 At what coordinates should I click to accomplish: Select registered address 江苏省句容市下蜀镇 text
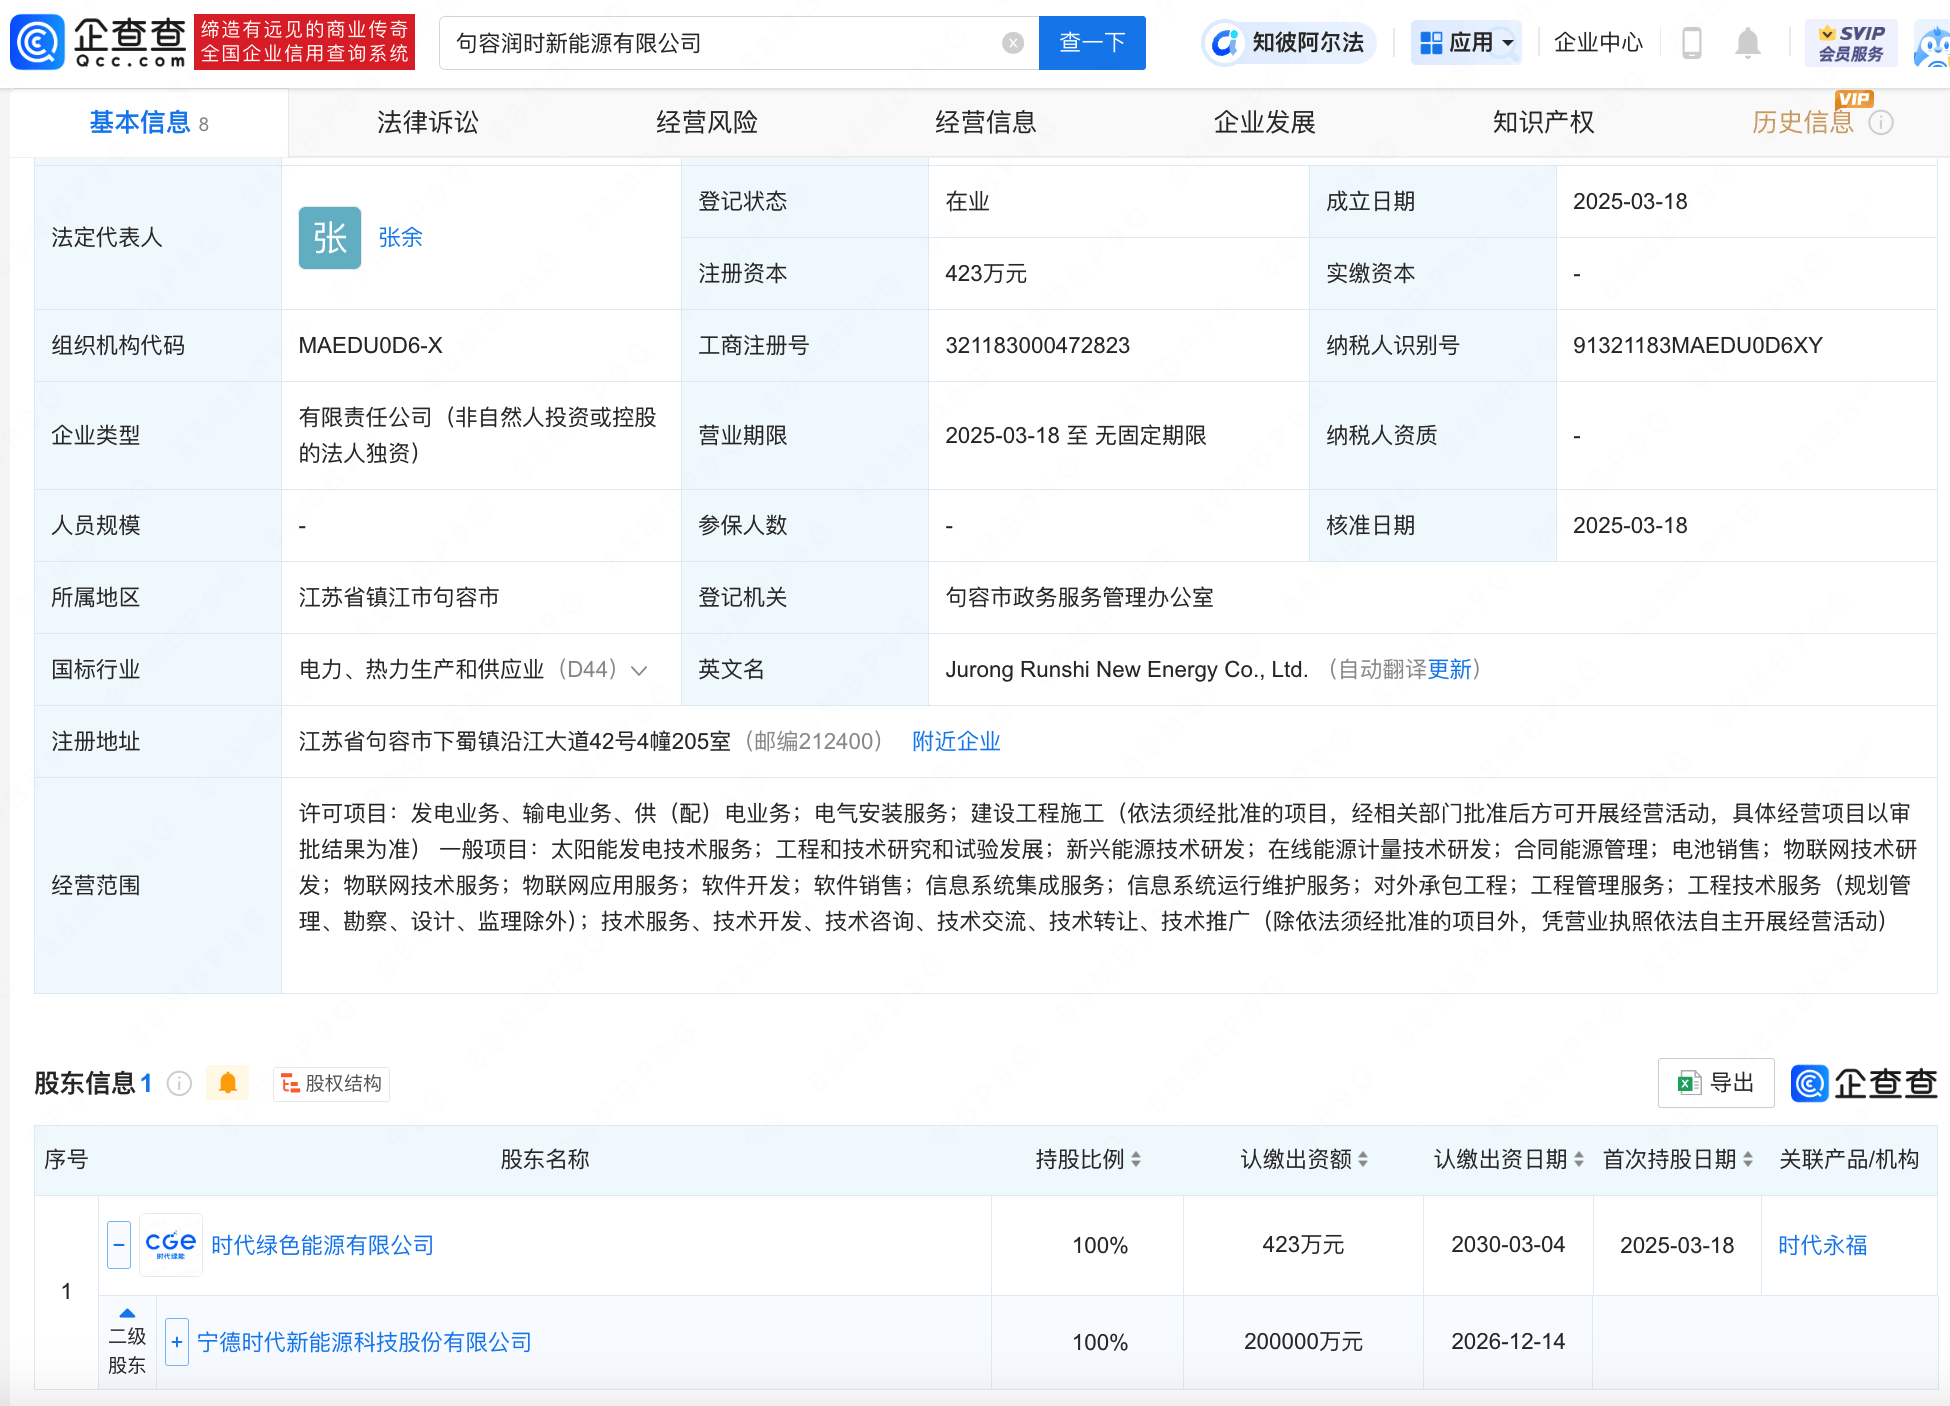point(514,742)
